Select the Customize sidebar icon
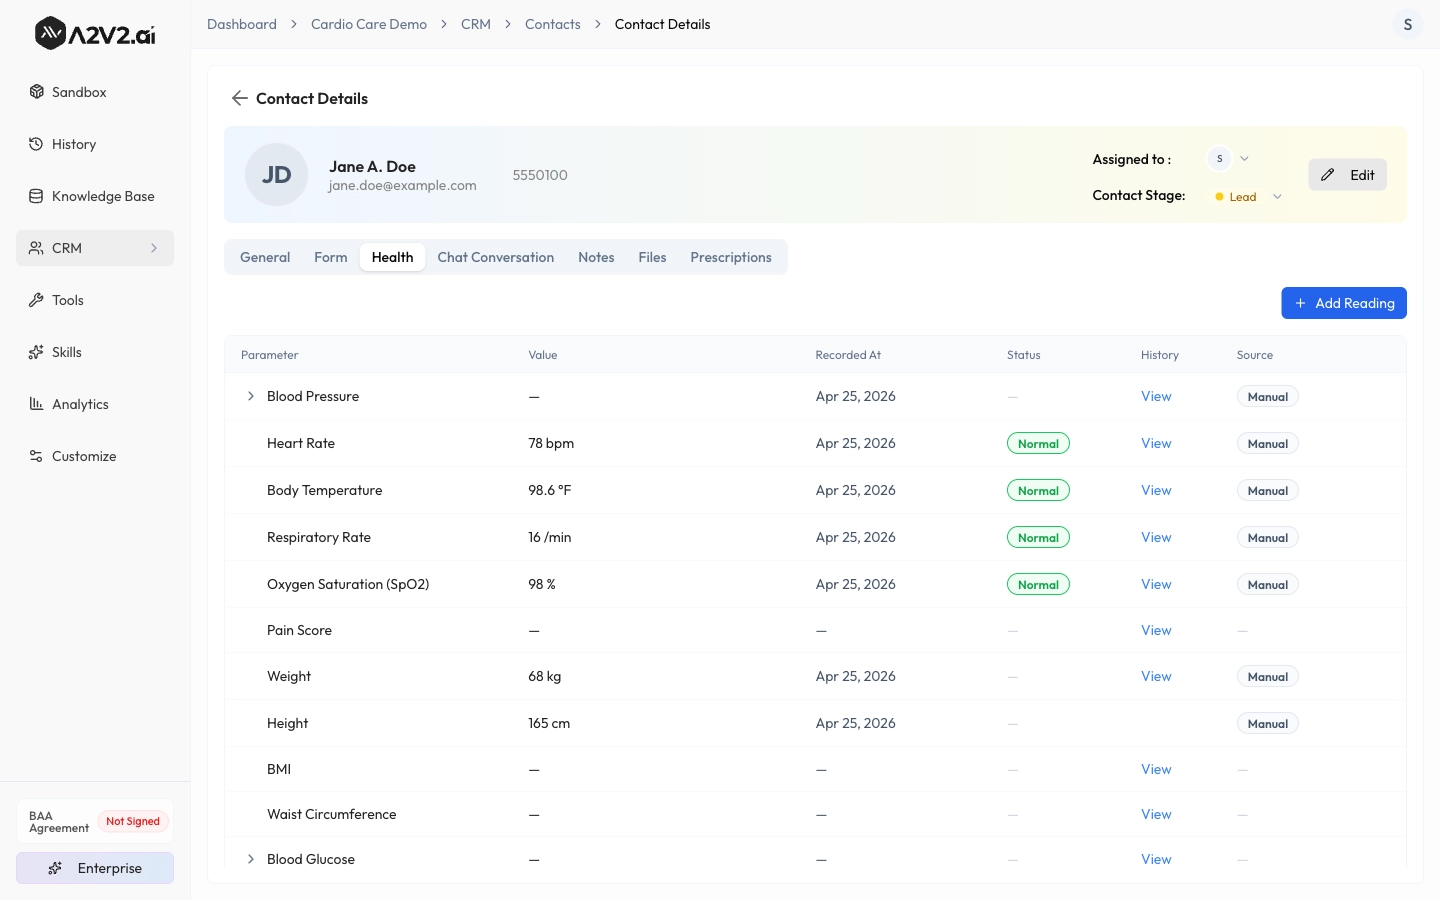This screenshot has height=900, width=1440. (x=36, y=456)
